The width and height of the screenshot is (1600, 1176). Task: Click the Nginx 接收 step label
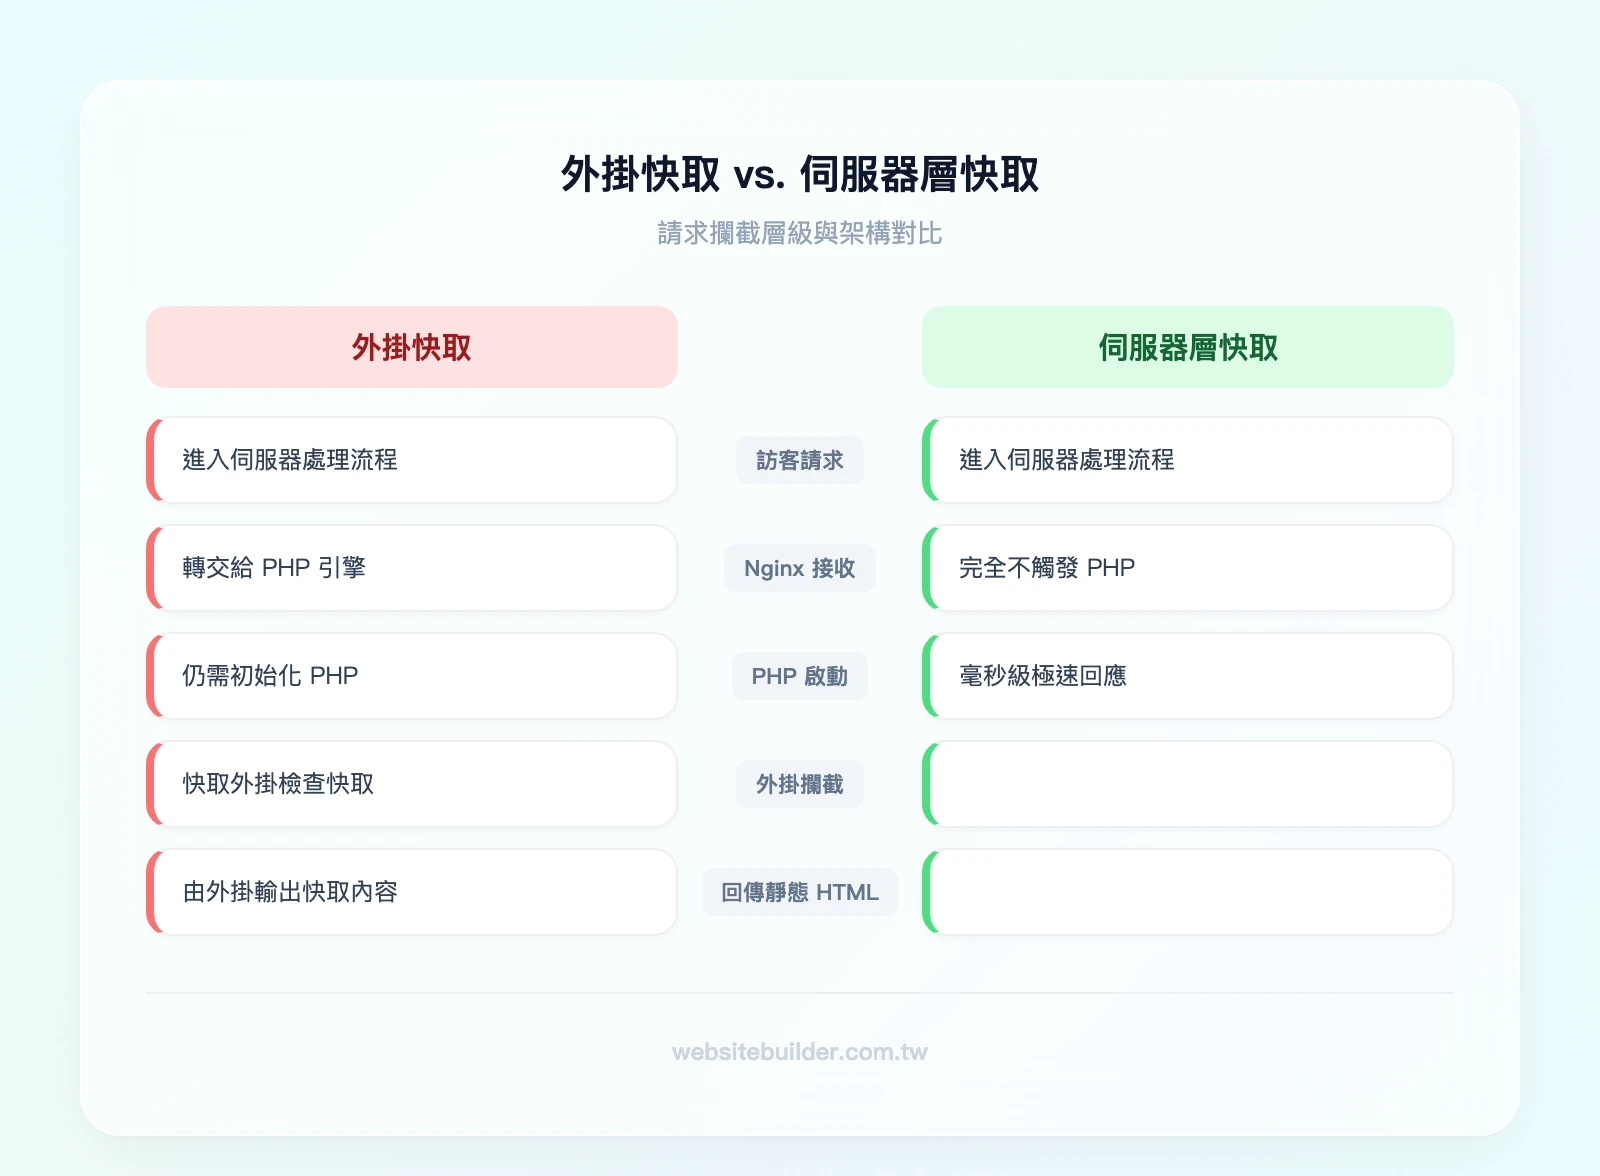[x=799, y=568]
